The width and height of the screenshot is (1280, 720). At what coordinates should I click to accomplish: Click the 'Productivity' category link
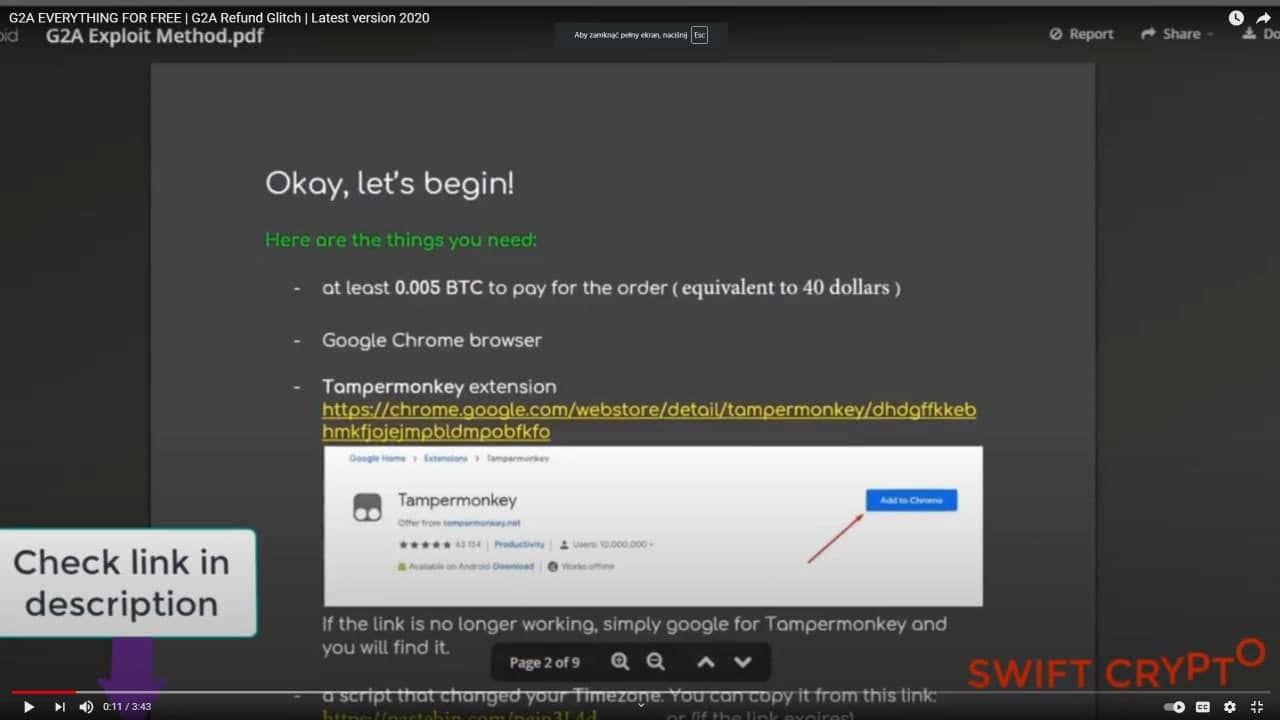pyautogui.click(x=519, y=544)
